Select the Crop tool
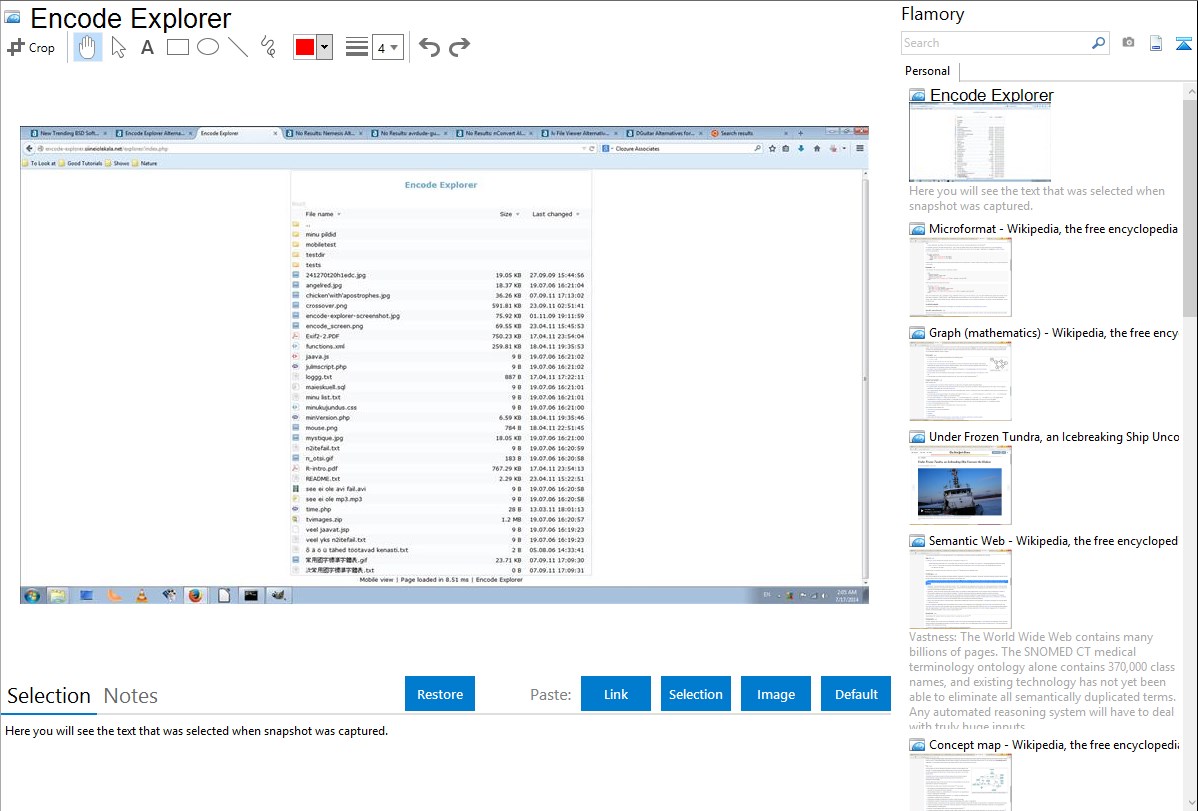 click(x=31, y=47)
